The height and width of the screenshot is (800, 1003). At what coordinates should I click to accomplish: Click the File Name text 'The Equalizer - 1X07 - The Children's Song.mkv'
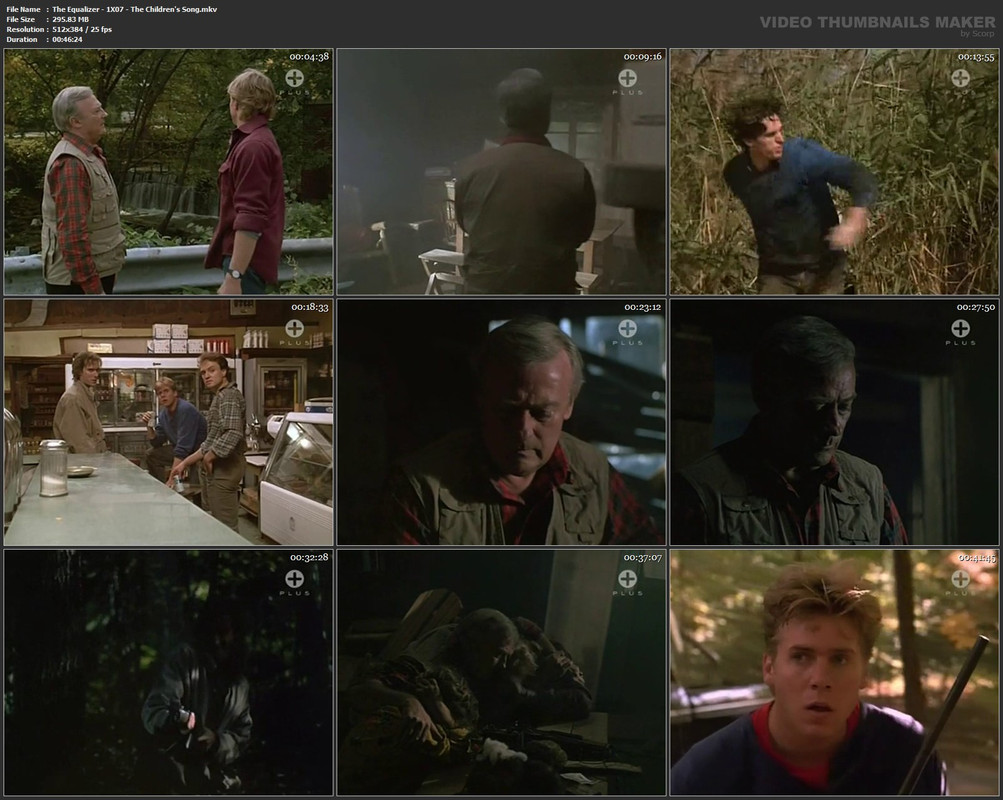pyautogui.click(x=134, y=10)
